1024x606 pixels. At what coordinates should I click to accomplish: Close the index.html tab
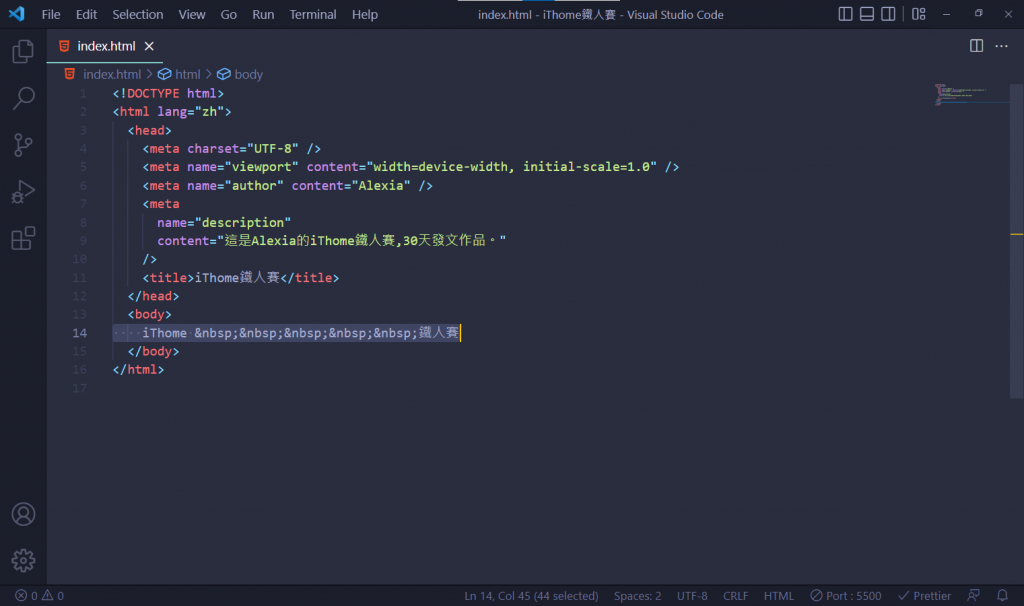tap(149, 46)
